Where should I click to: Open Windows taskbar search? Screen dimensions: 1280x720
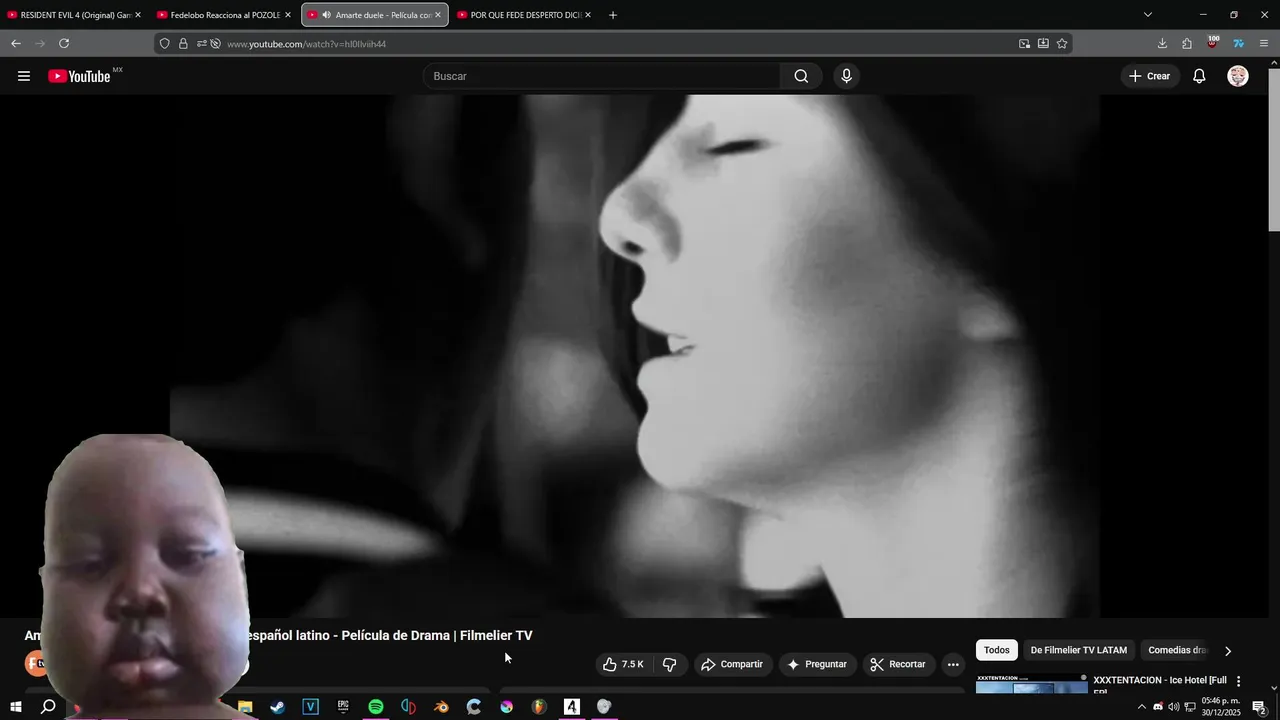(x=48, y=707)
